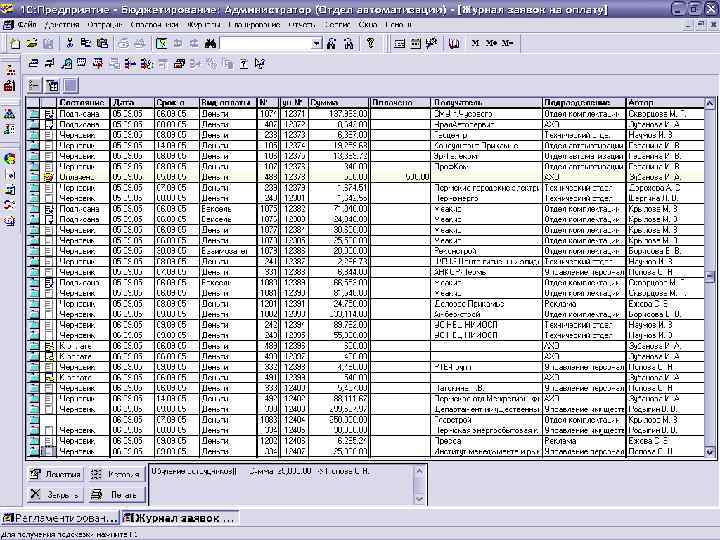
Task: Switch to the Журнал заявок window tab
Action: pyautogui.click(x=180, y=518)
